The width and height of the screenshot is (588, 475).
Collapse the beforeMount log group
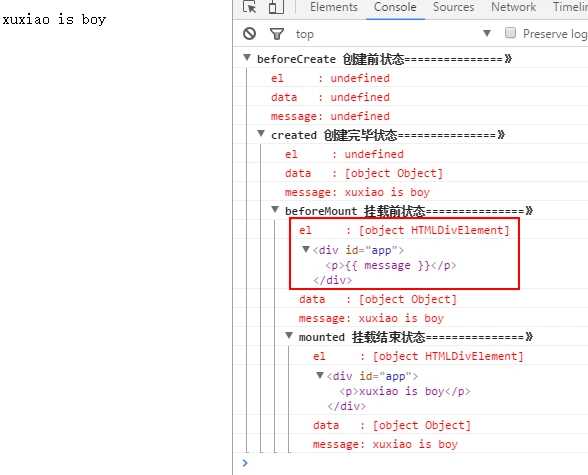pyautogui.click(x=275, y=209)
